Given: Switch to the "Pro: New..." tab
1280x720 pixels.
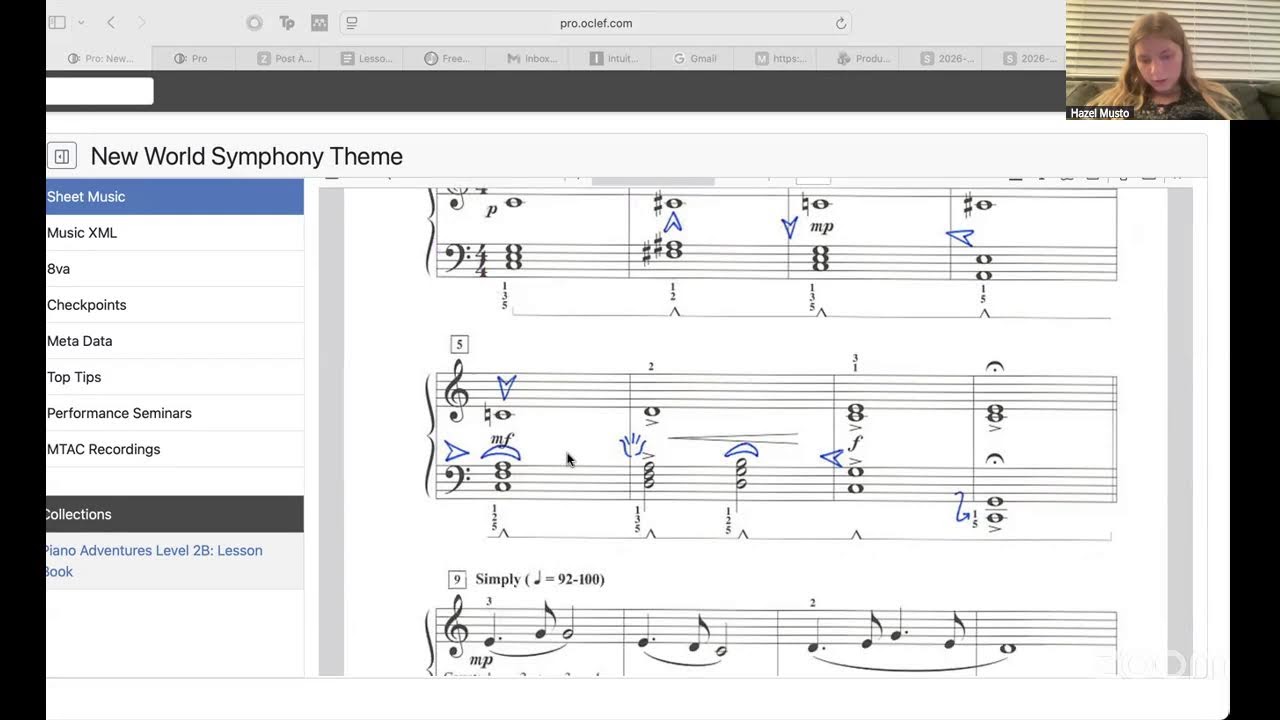Looking at the screenshot, I should [x=100, y=58].
